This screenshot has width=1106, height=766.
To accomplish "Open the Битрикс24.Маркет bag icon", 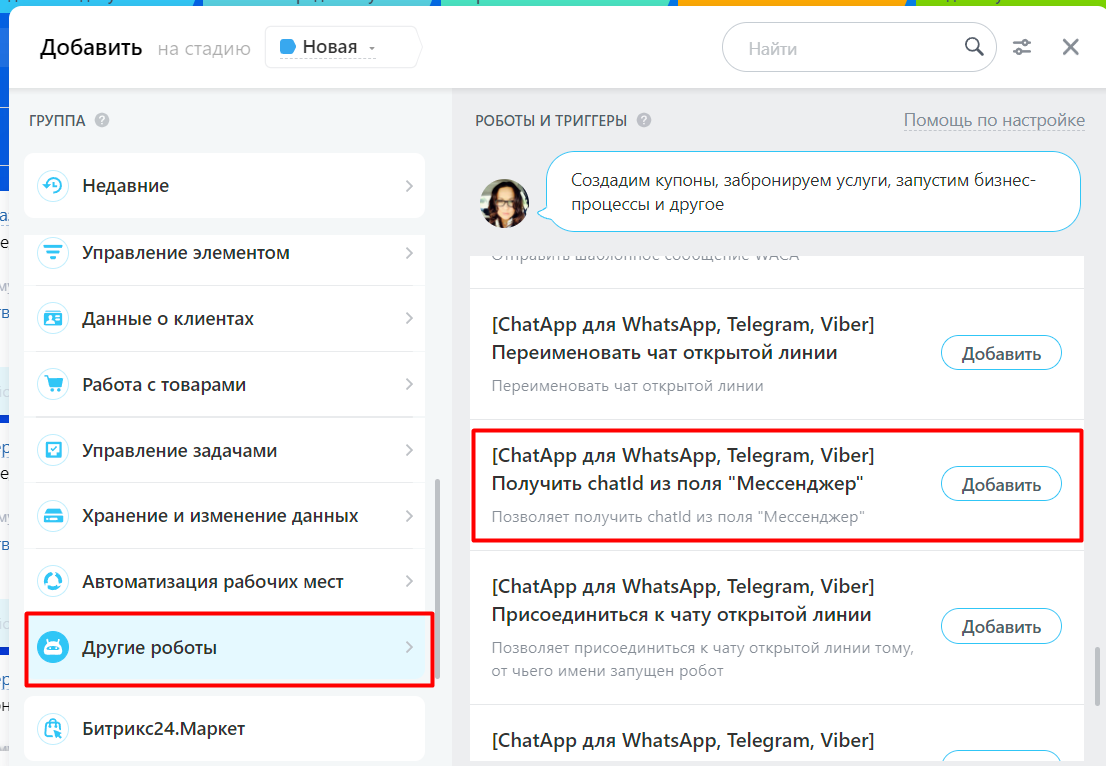I will coord(52,729).
